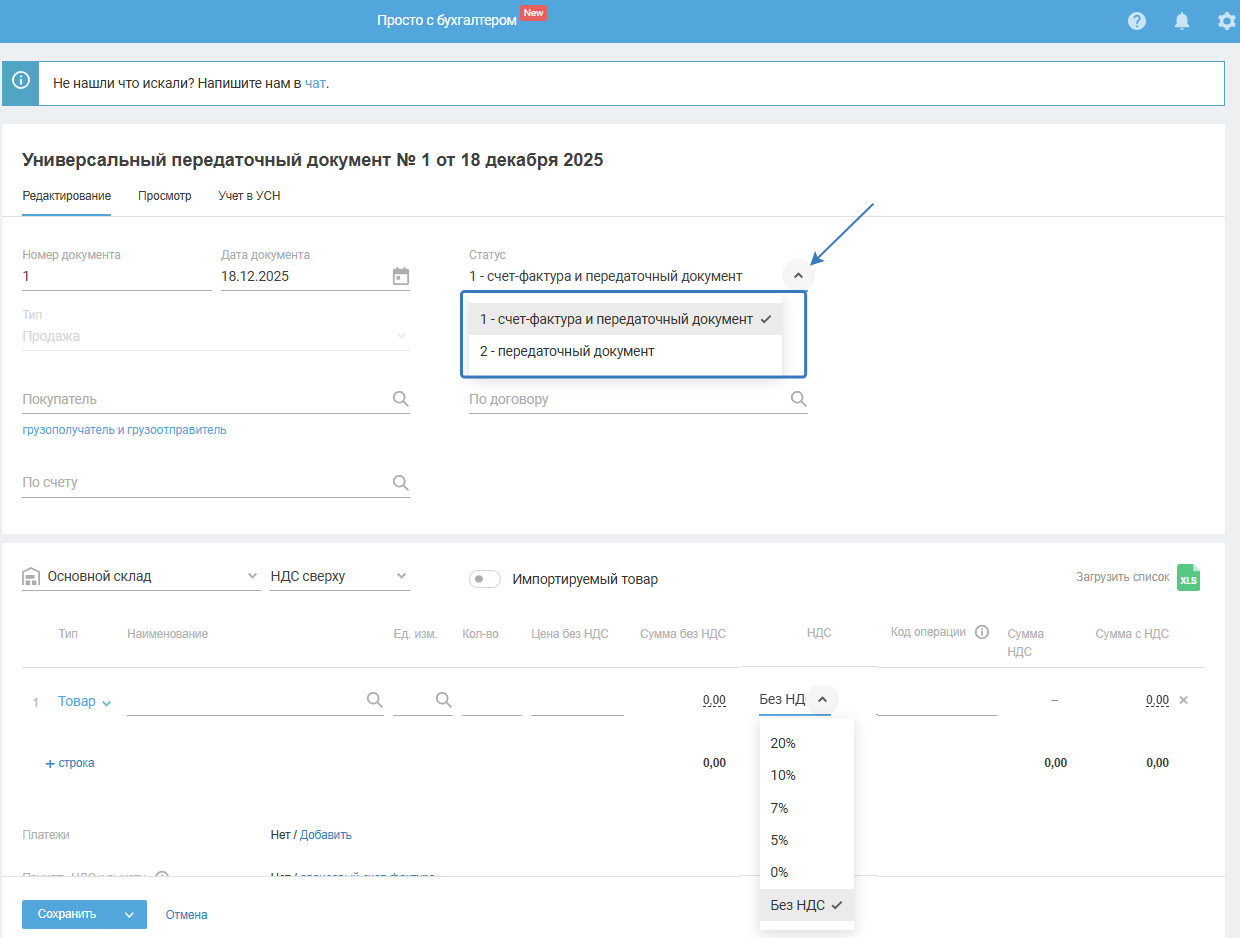Open the document date calendar picker
This screenshot has width=1240, height=938.
click(x=401, y=276)
